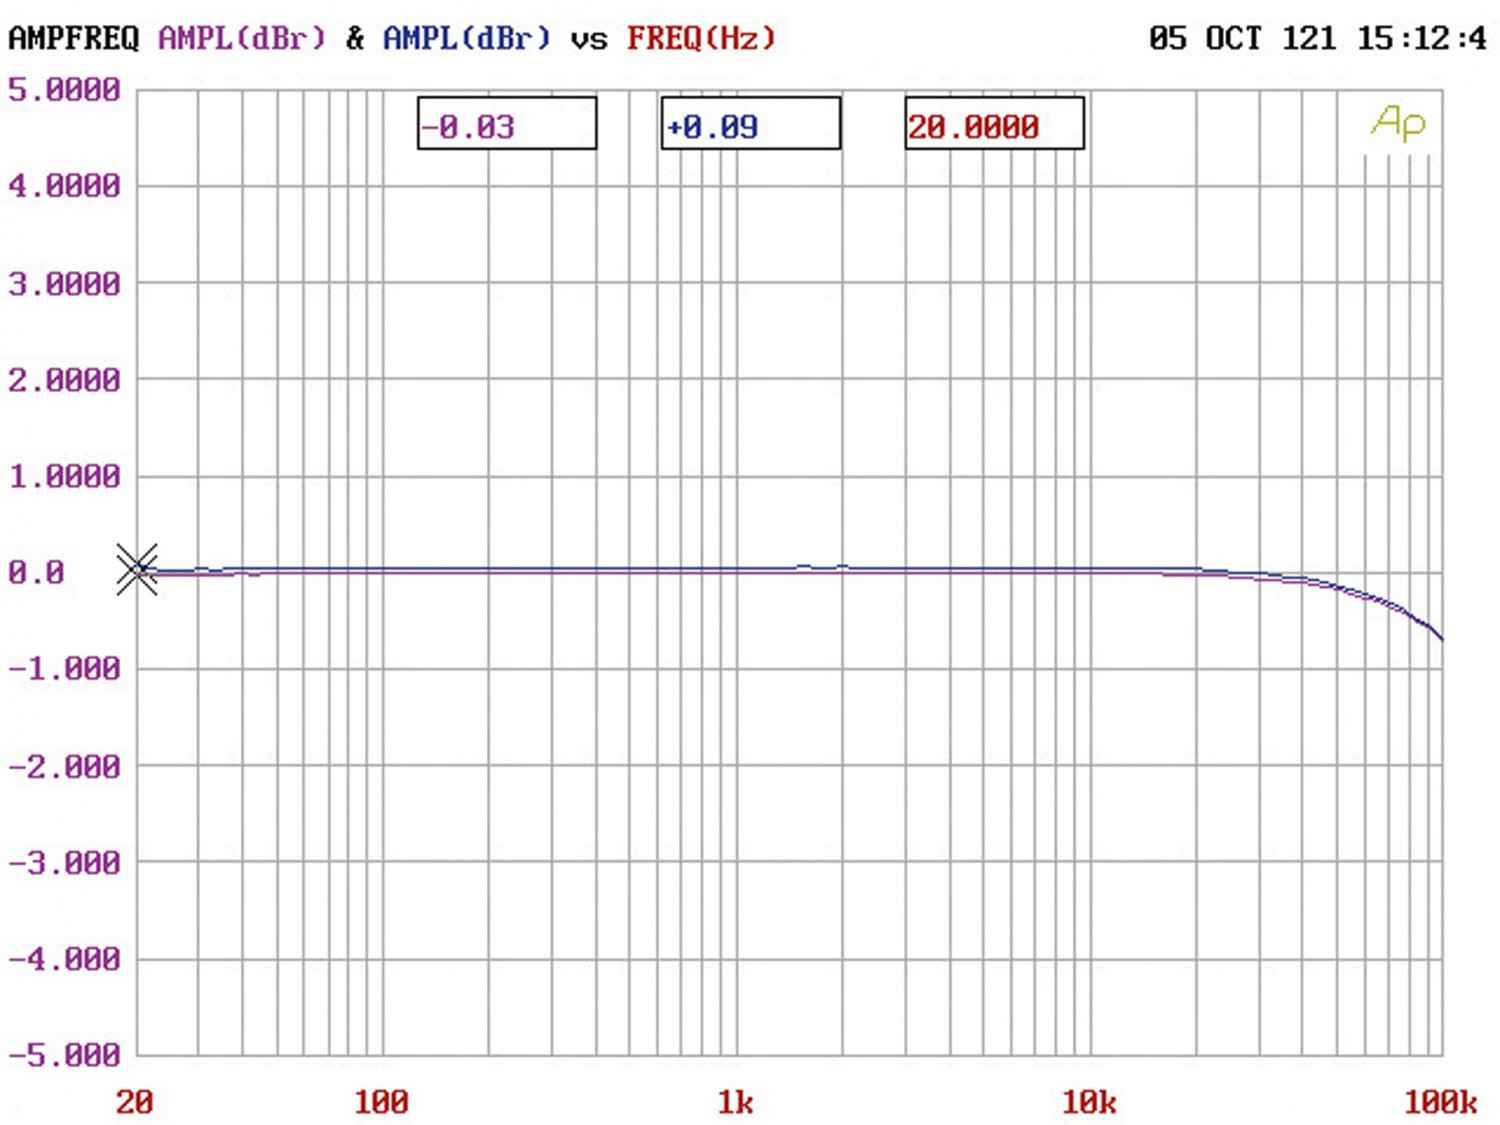
Task: Click the 3.0000 y-axis label
Action: click(x=64, y=284)
